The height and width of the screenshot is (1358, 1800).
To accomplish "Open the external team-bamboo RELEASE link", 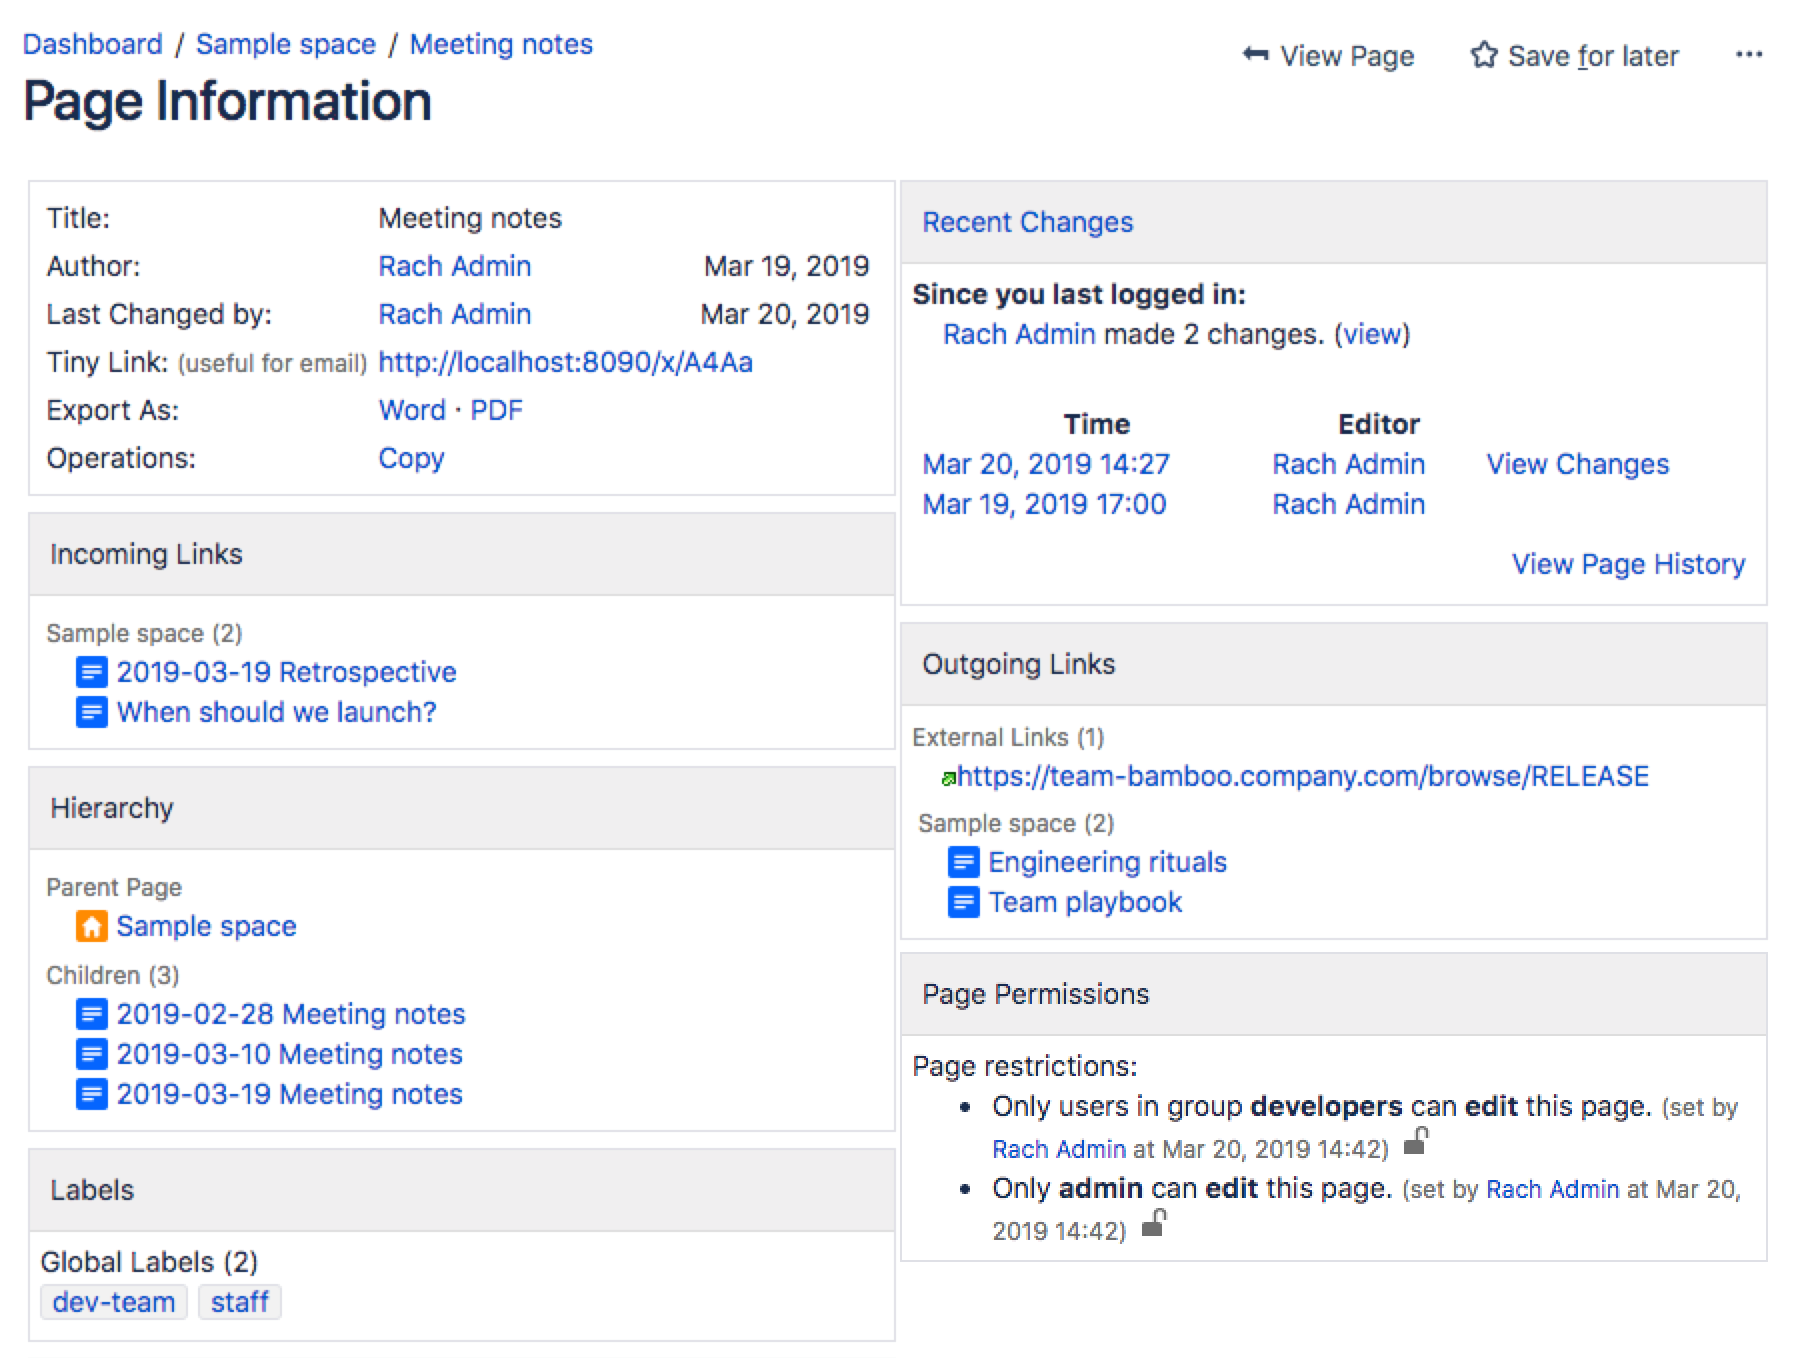I will (x=1302, y=776).
